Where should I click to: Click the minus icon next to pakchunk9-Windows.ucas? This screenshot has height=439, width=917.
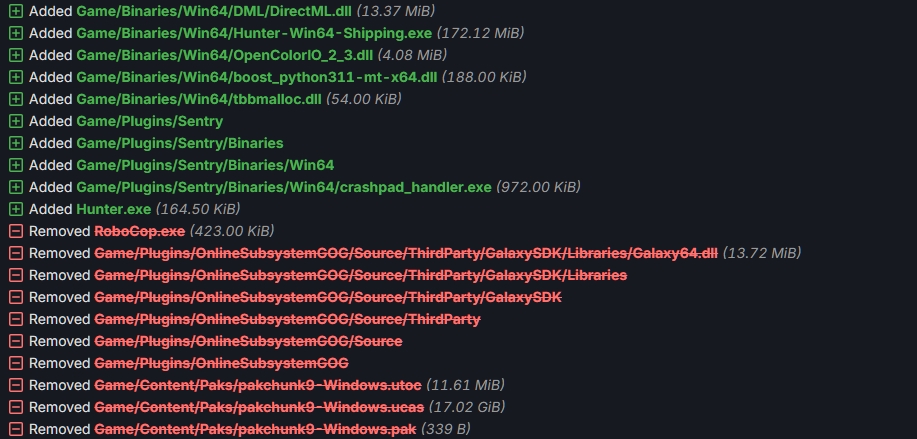tap(16, 407)
